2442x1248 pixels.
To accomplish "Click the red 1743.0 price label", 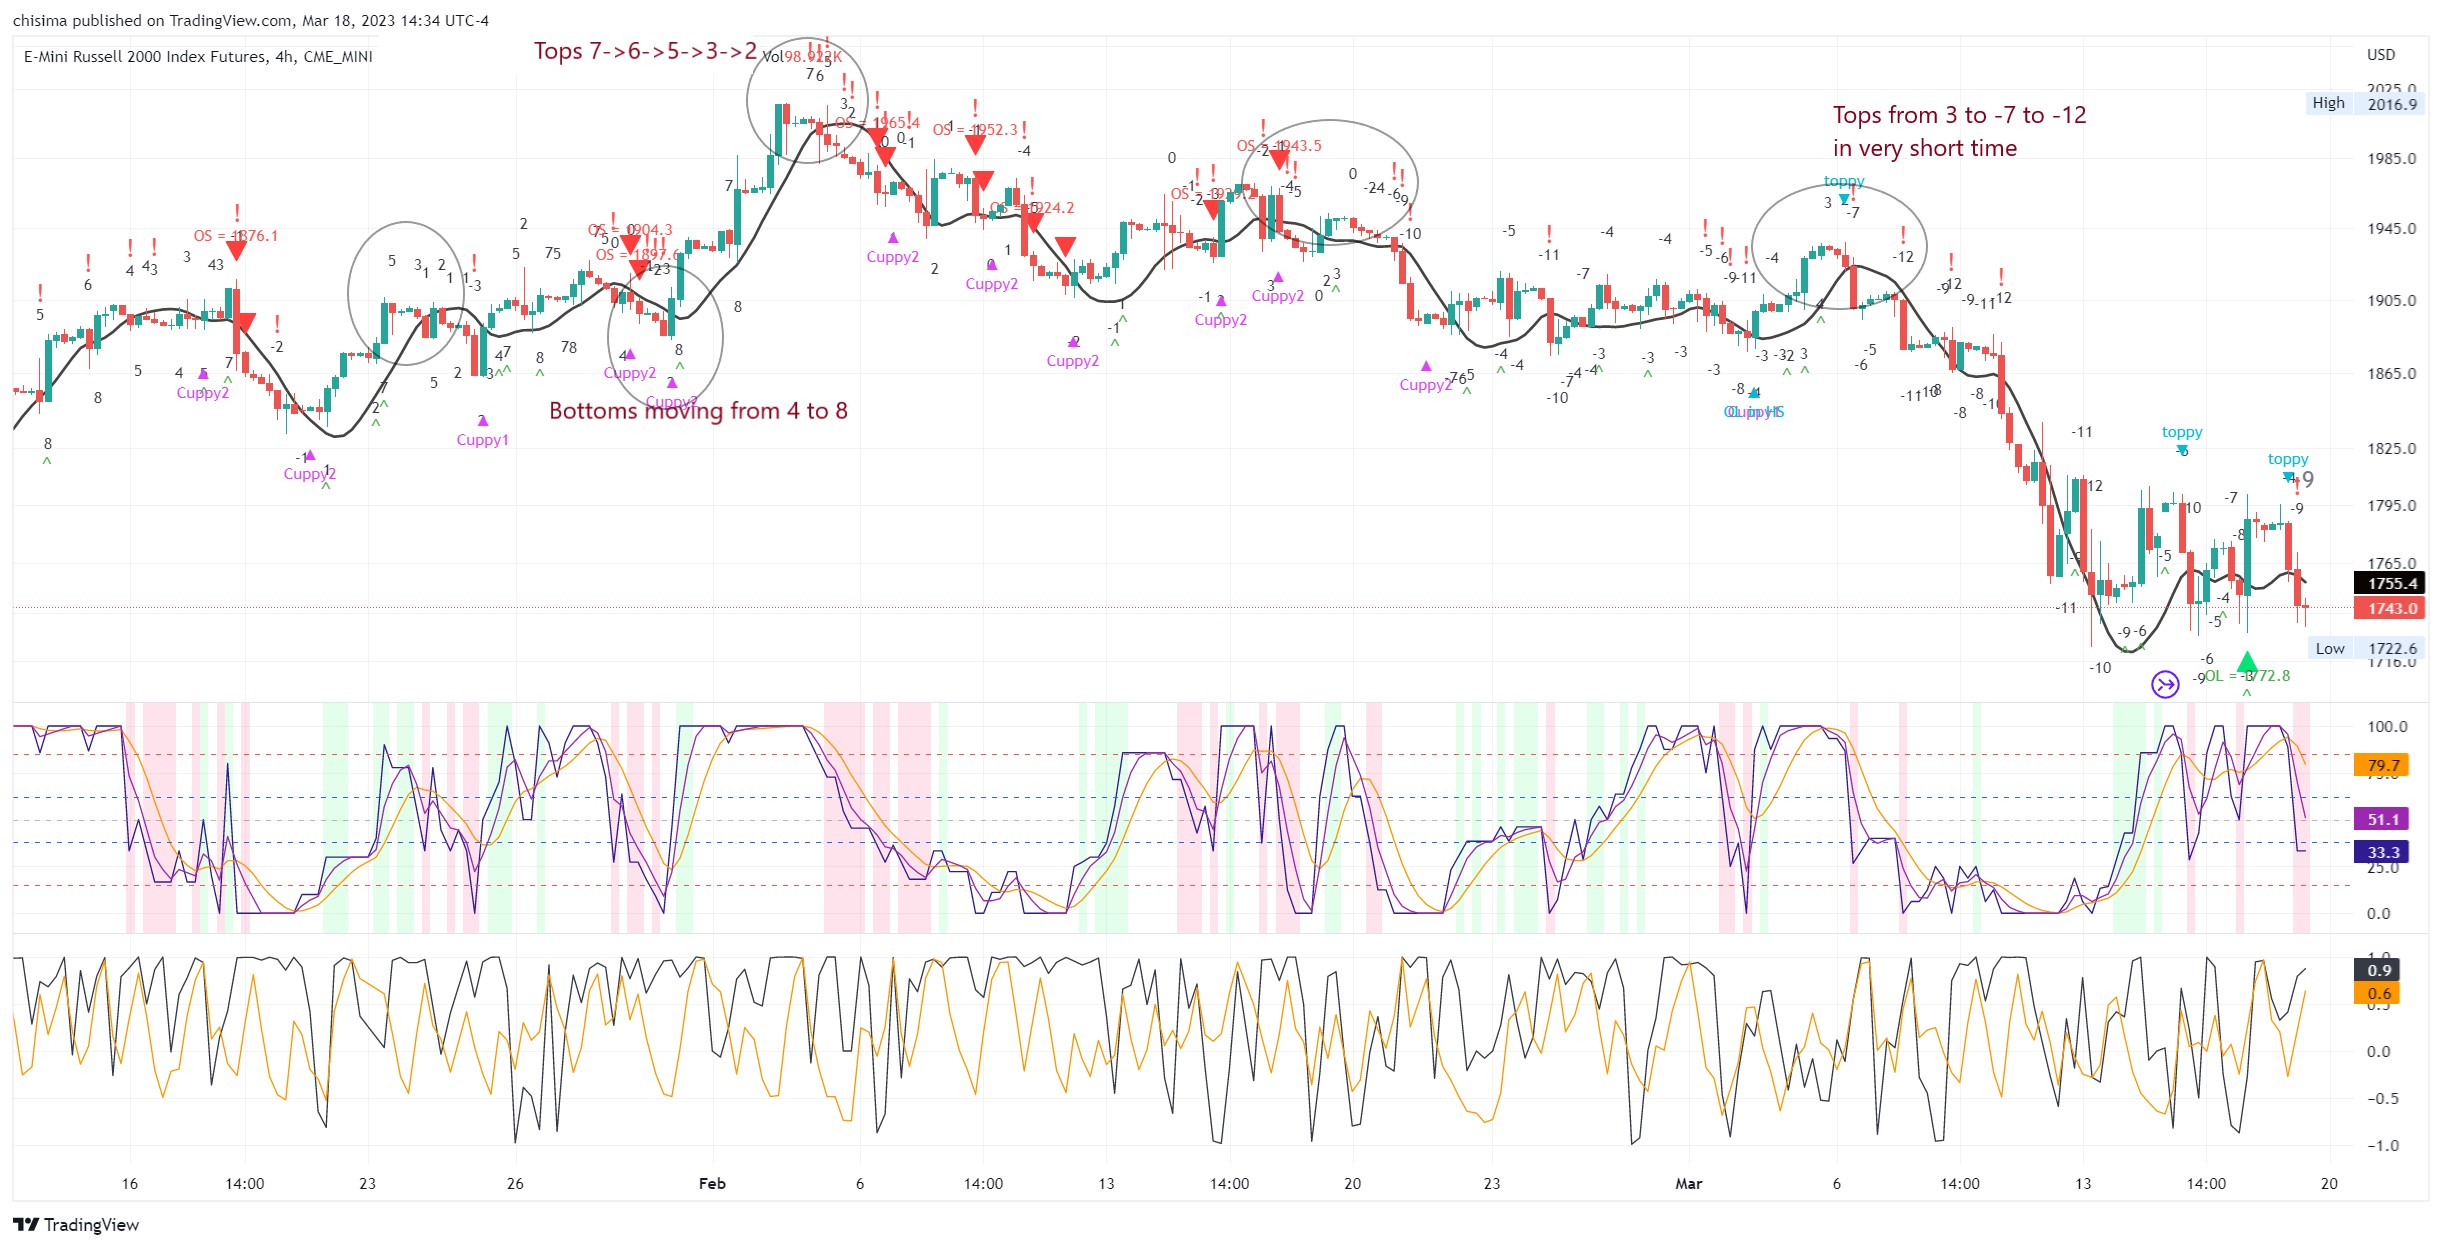I will point(2391,608).
